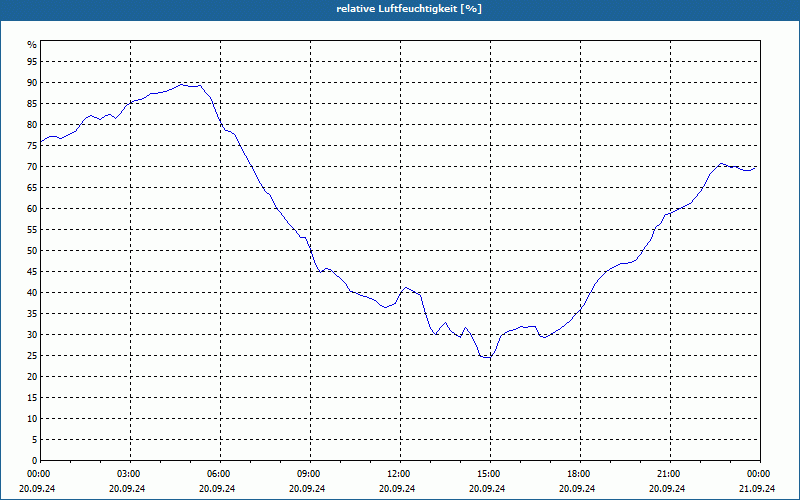Click the date 20.09.24 under 03:00
800x500 pixels.
point(127,489)
